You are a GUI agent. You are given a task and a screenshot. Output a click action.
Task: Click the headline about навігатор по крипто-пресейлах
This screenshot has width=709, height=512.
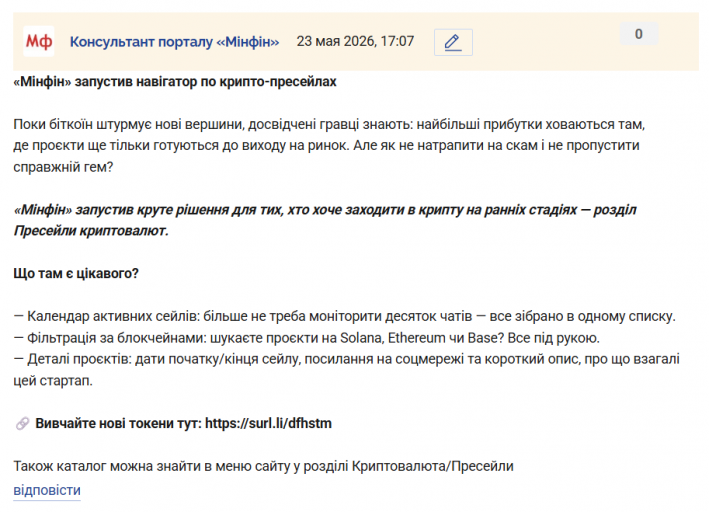coord(175,82)
